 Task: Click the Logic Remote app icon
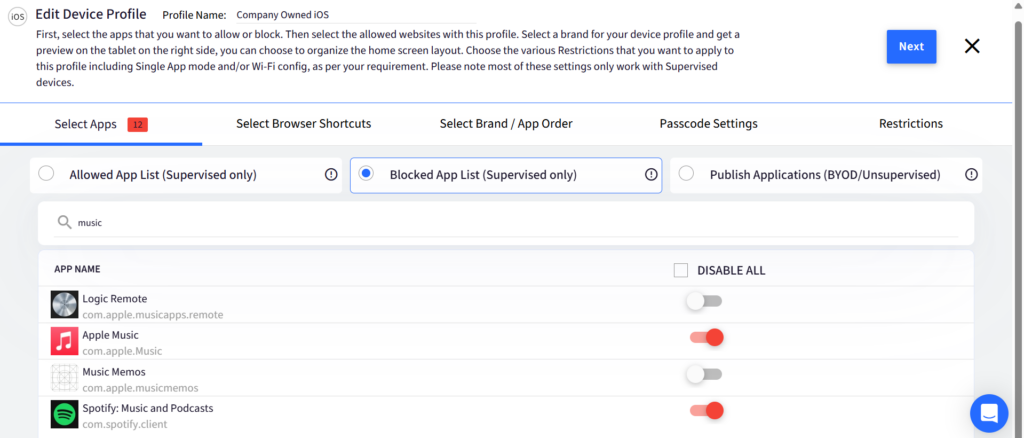[64, 305]
